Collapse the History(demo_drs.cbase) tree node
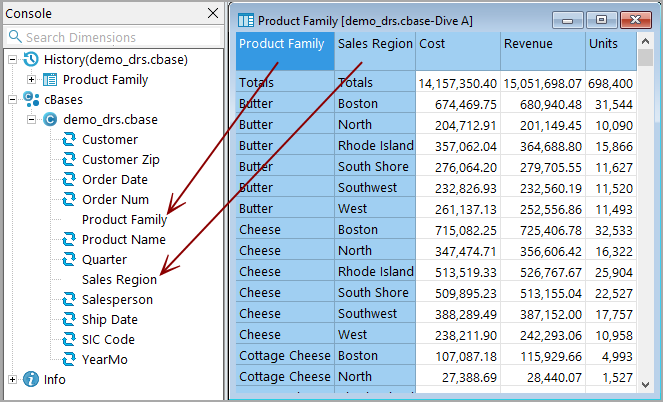This screenshot has width=663, height=402. [x=12, y=60]
